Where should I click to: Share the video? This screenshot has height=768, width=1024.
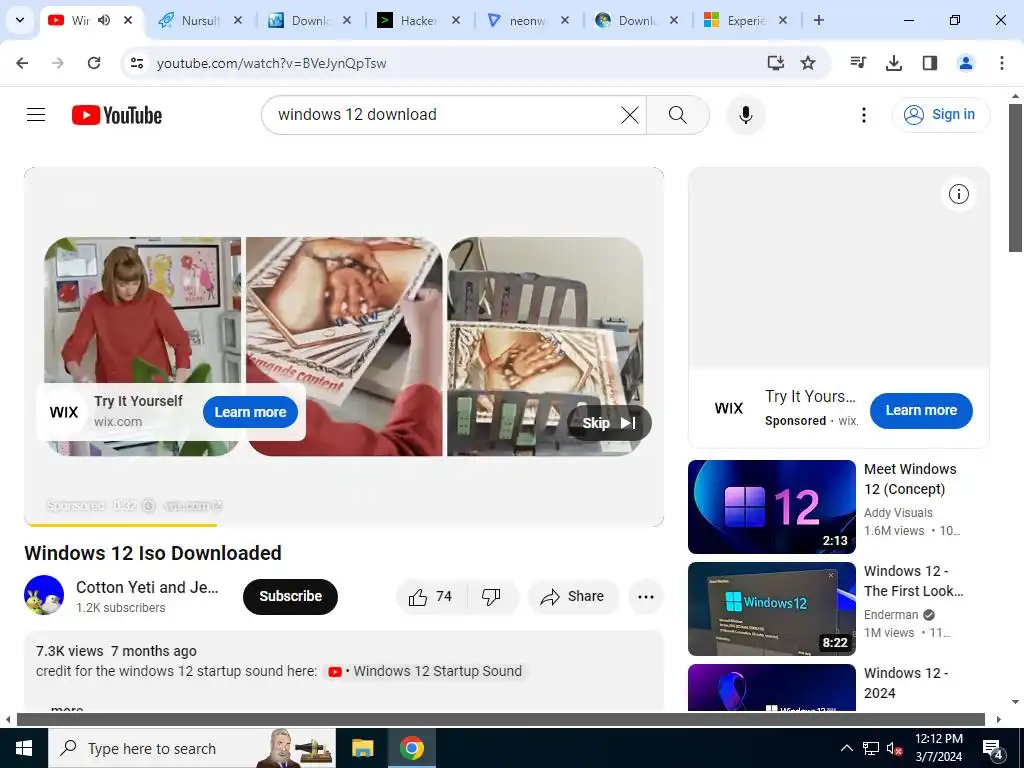[x=572, y=596]
